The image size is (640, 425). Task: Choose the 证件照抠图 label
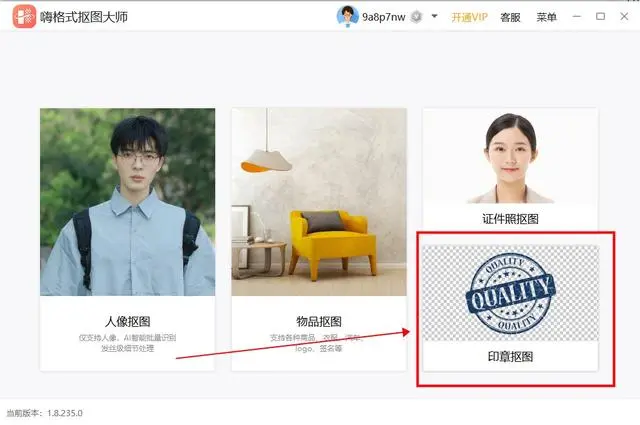(x=510, y=219)
